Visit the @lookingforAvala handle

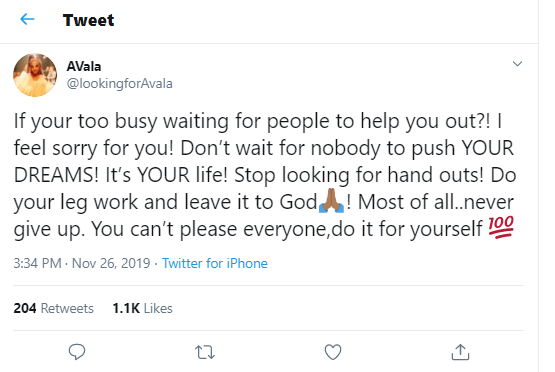coord(120,84)
